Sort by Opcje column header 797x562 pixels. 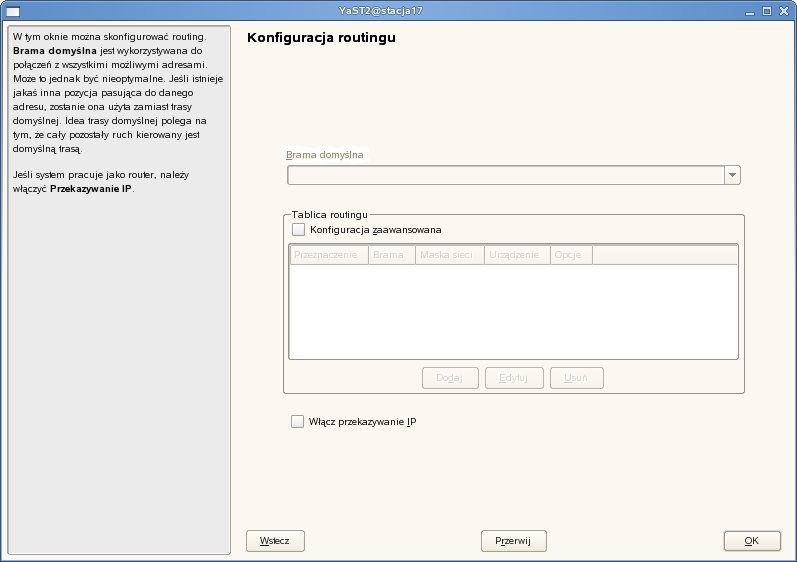point(571,255)
